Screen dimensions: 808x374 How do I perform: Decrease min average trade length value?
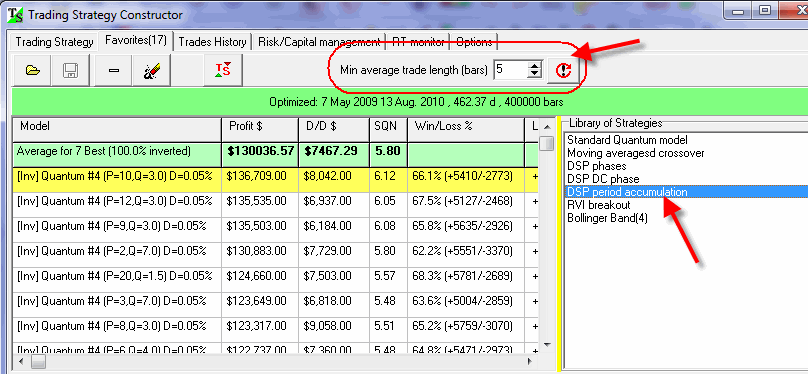(x=534, y=74)
